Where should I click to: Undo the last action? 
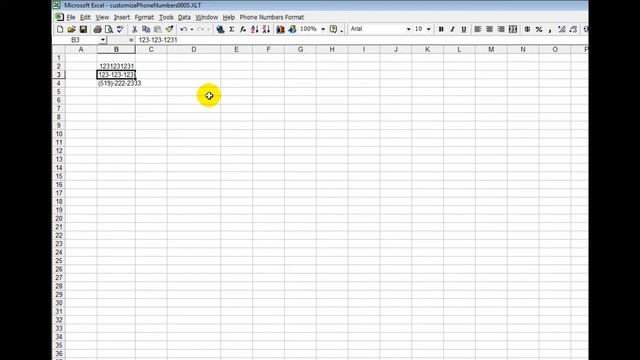click(x=184, y=29)
